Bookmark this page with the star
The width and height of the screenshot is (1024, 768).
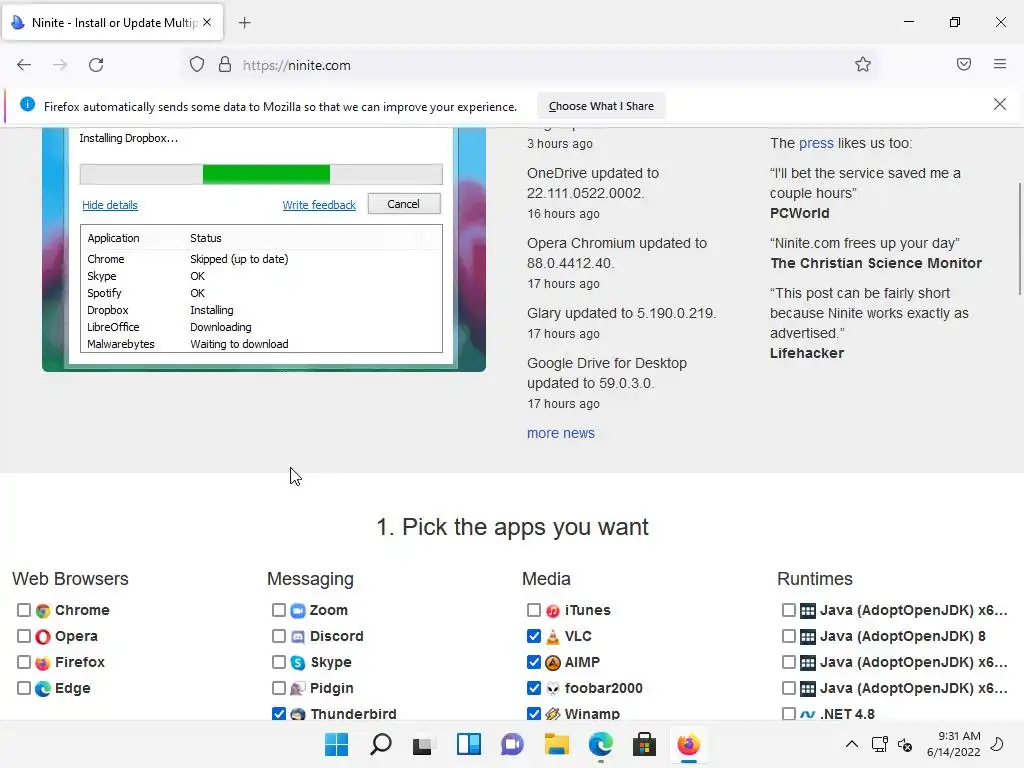click(863, 65)
